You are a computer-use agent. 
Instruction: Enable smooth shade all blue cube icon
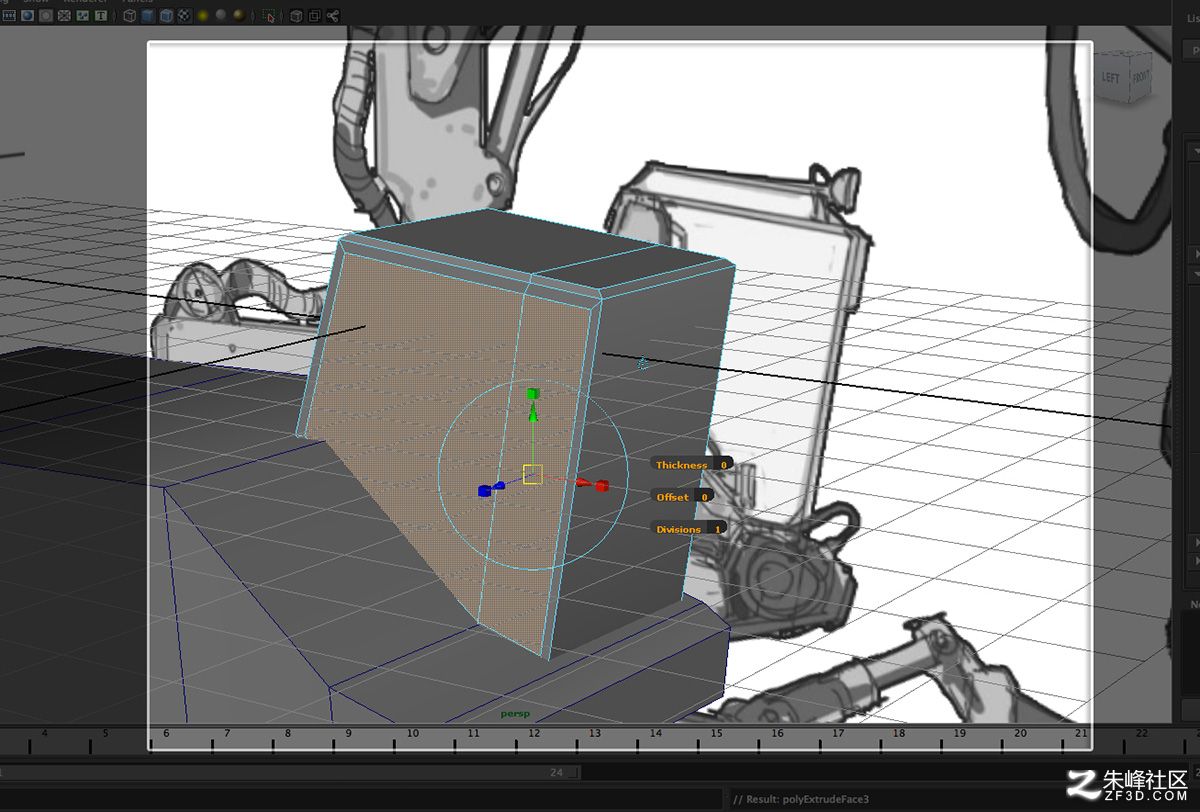coord(148,15)
